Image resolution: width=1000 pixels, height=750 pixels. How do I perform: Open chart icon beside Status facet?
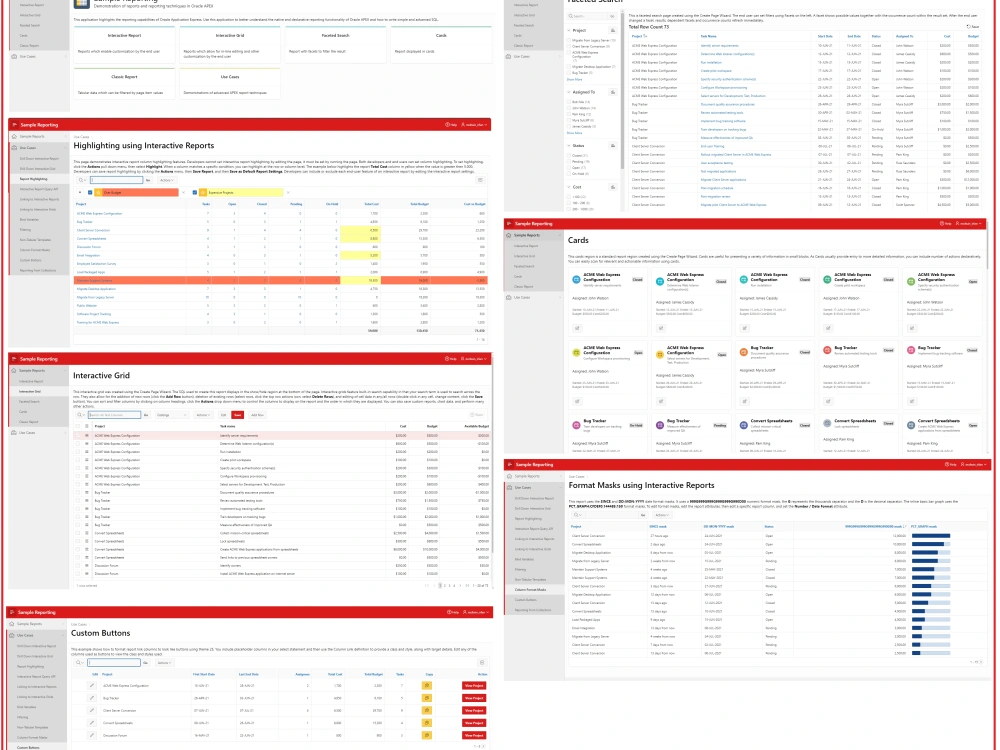click(613, 146)
